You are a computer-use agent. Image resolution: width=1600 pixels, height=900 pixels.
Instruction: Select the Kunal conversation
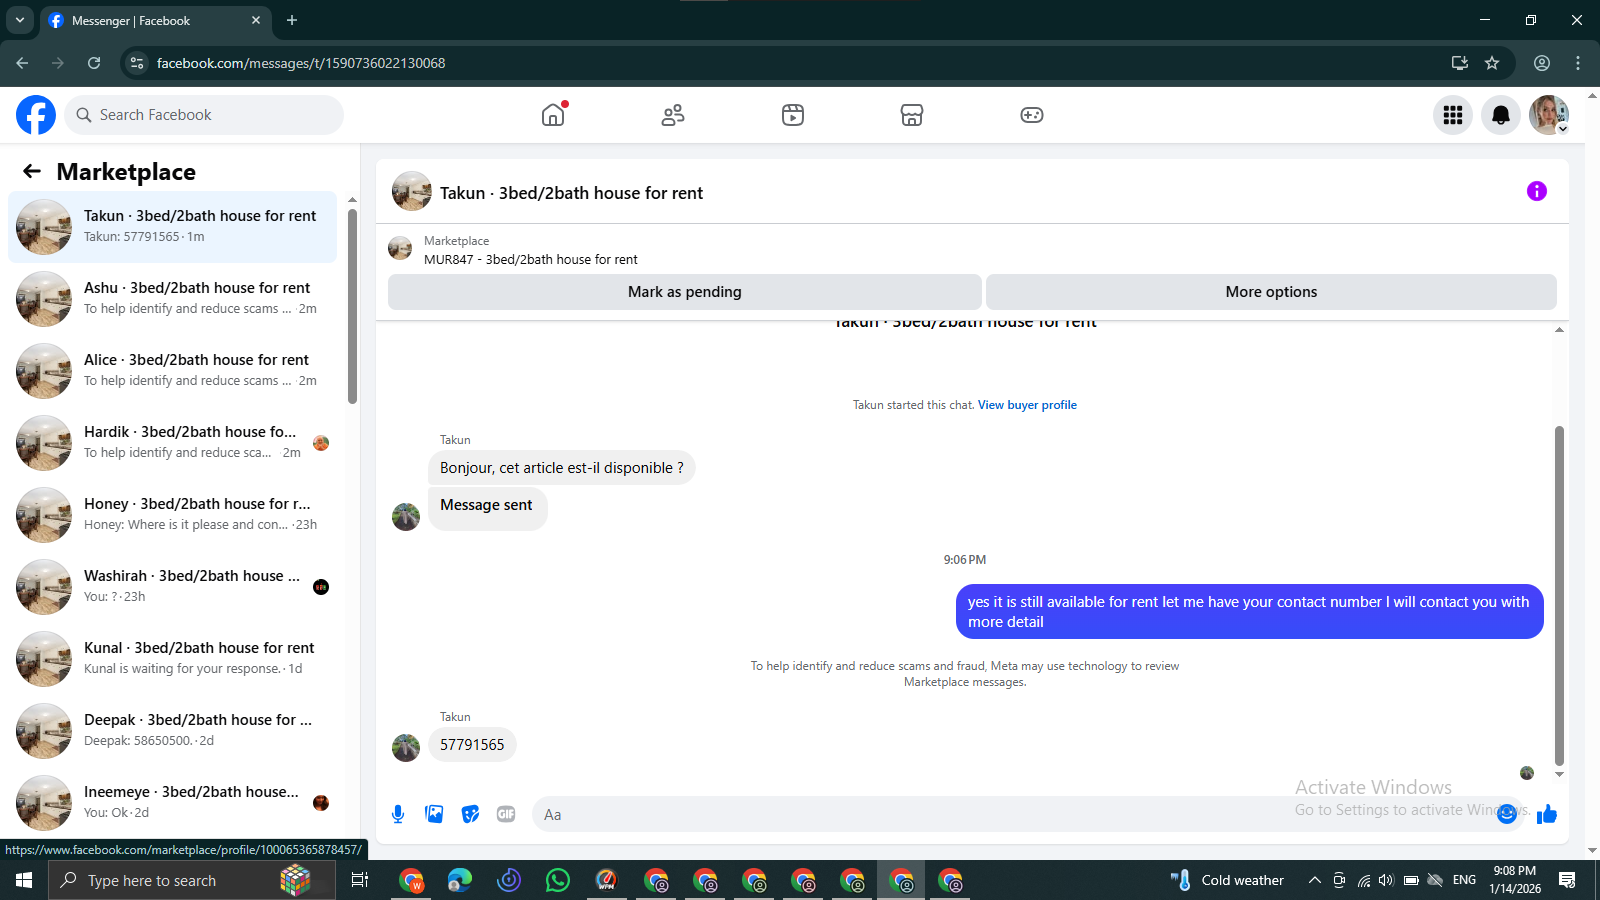coord(173,659)
